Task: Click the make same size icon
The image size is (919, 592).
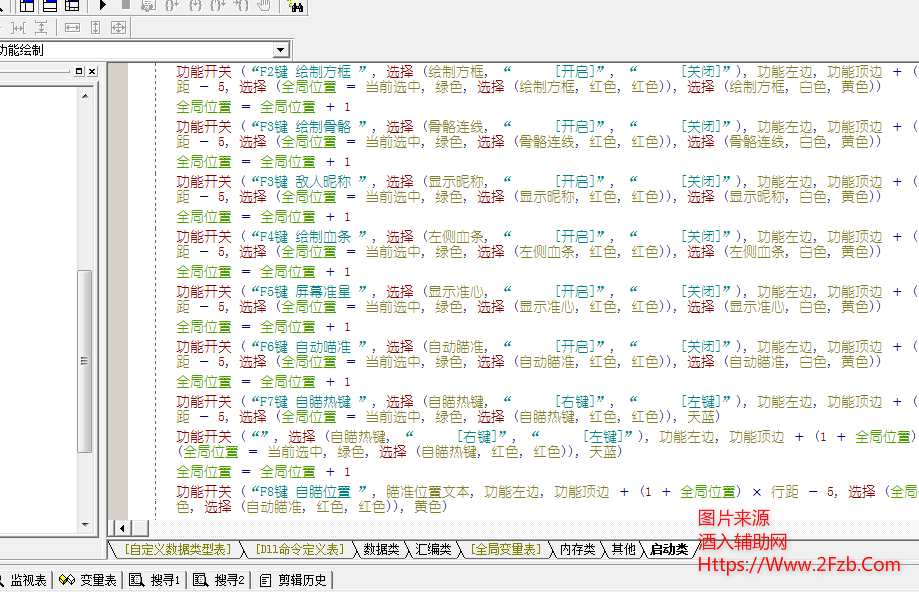Action: [x=118, y=28]
